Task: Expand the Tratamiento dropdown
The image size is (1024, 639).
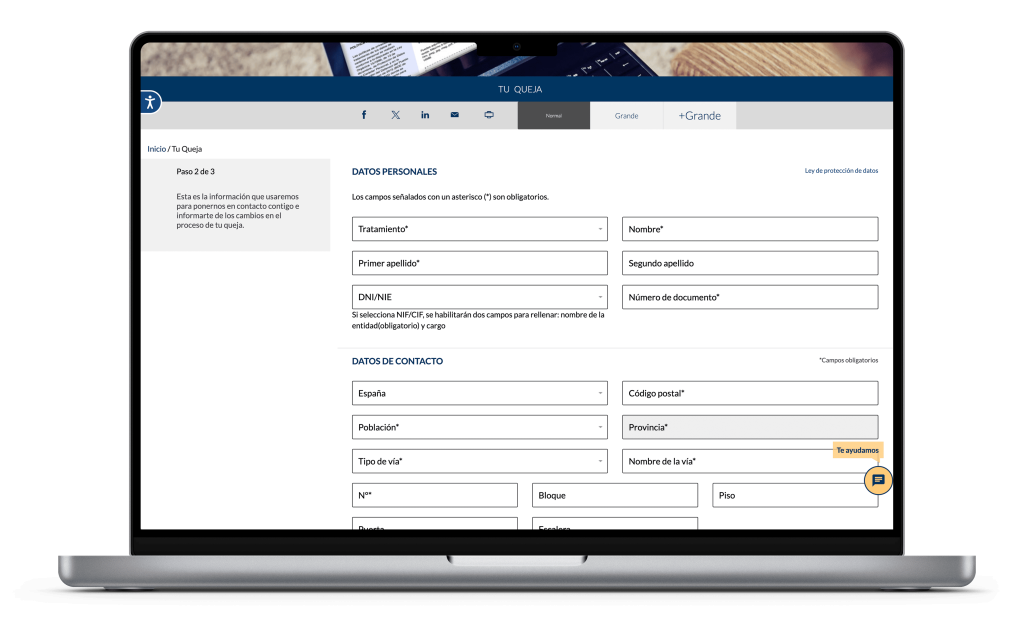Action: [480, 229]
